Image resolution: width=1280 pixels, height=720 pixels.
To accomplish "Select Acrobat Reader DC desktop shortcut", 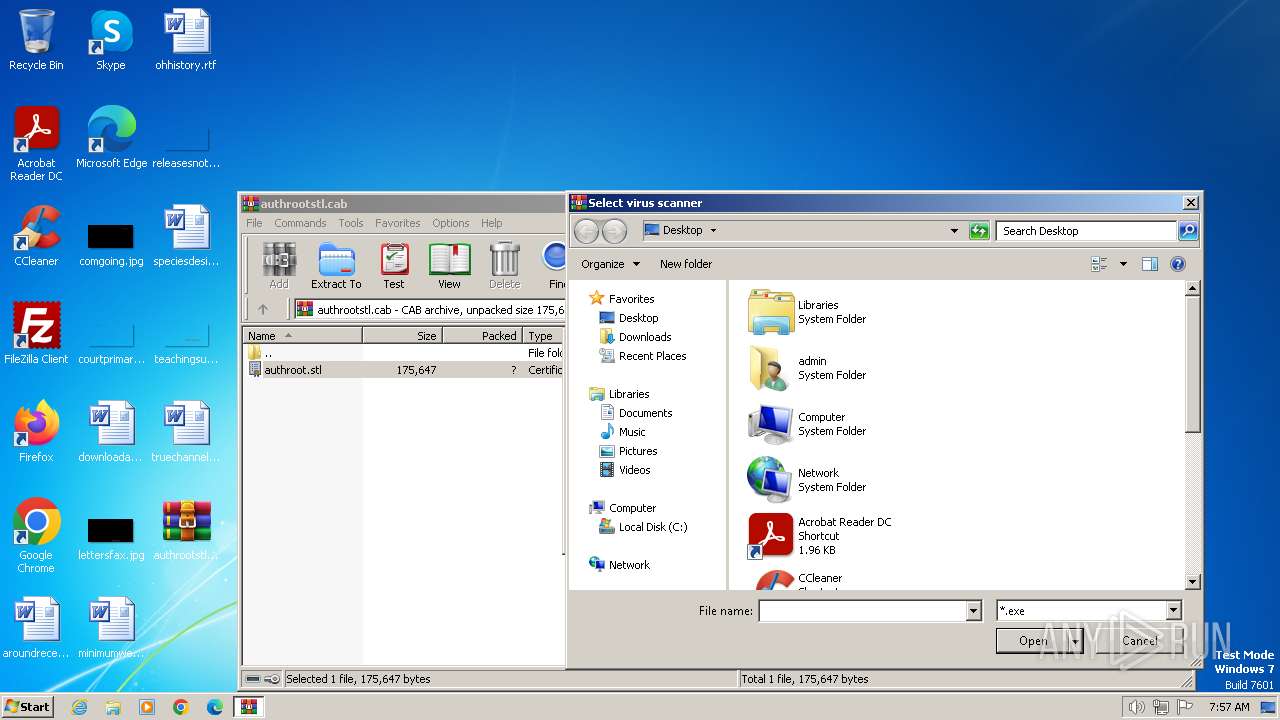I will click(36, 144).
